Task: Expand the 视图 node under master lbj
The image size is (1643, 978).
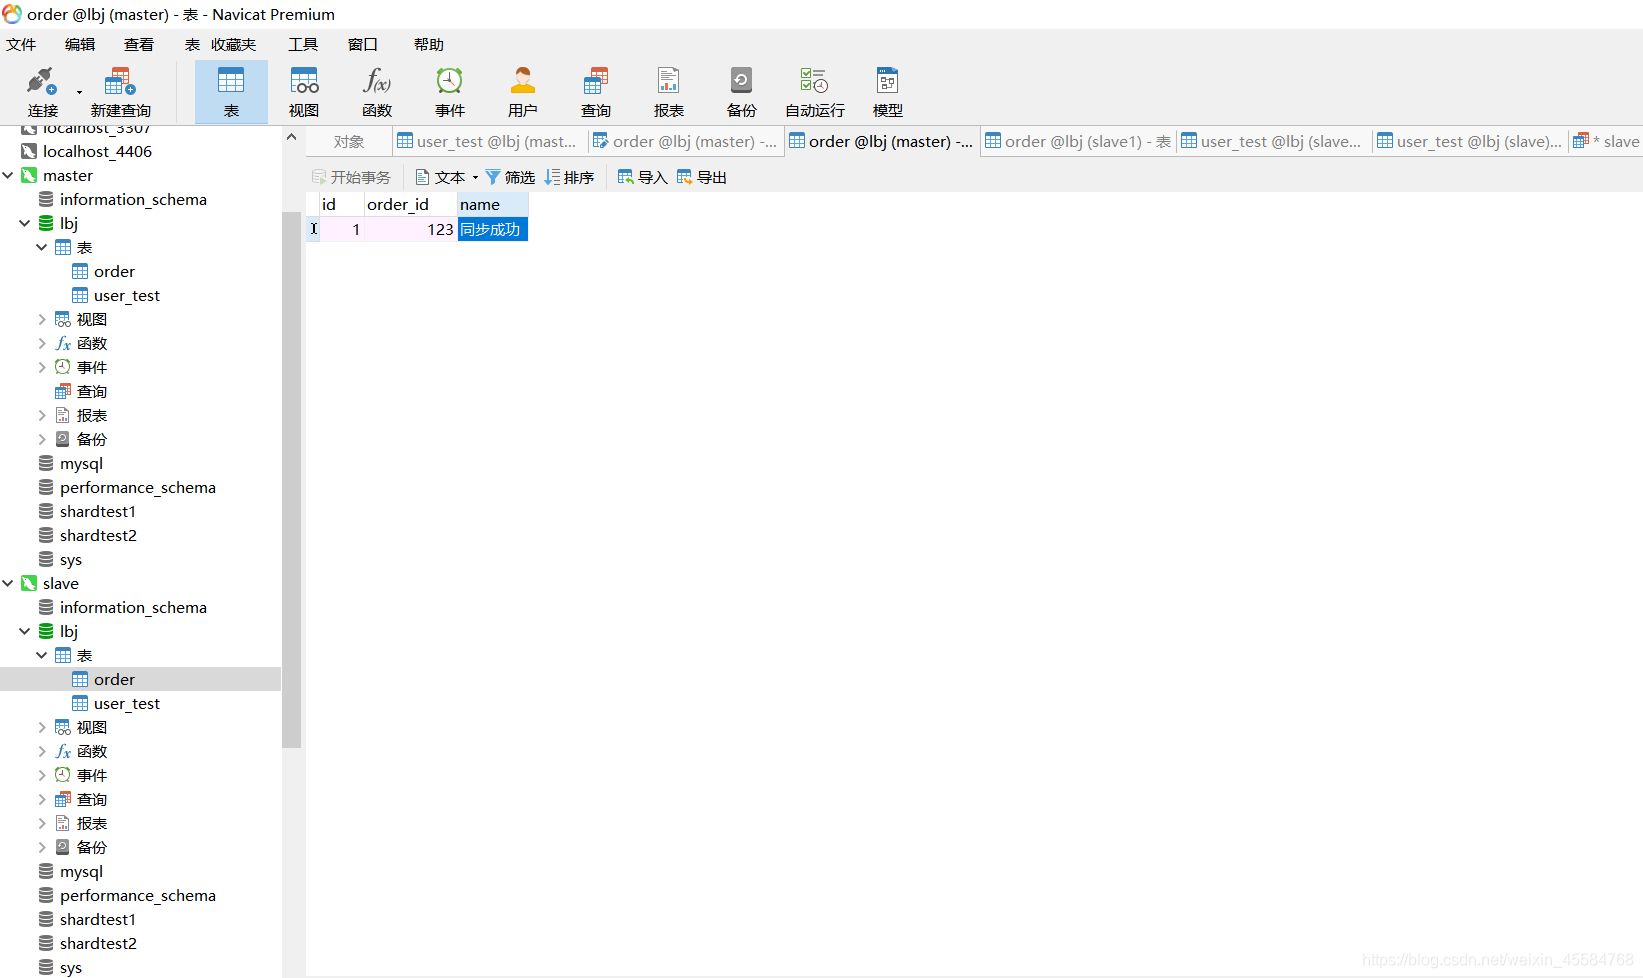Action: (x=42, y=319)
